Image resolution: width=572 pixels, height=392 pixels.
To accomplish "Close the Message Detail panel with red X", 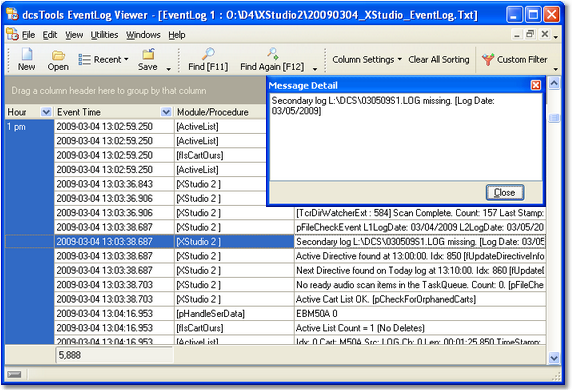I will tap(536, 85).
